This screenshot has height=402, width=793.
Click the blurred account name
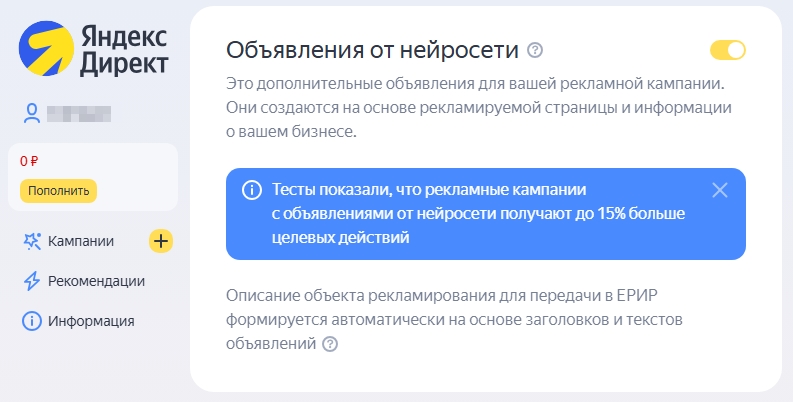pos(79,114)
